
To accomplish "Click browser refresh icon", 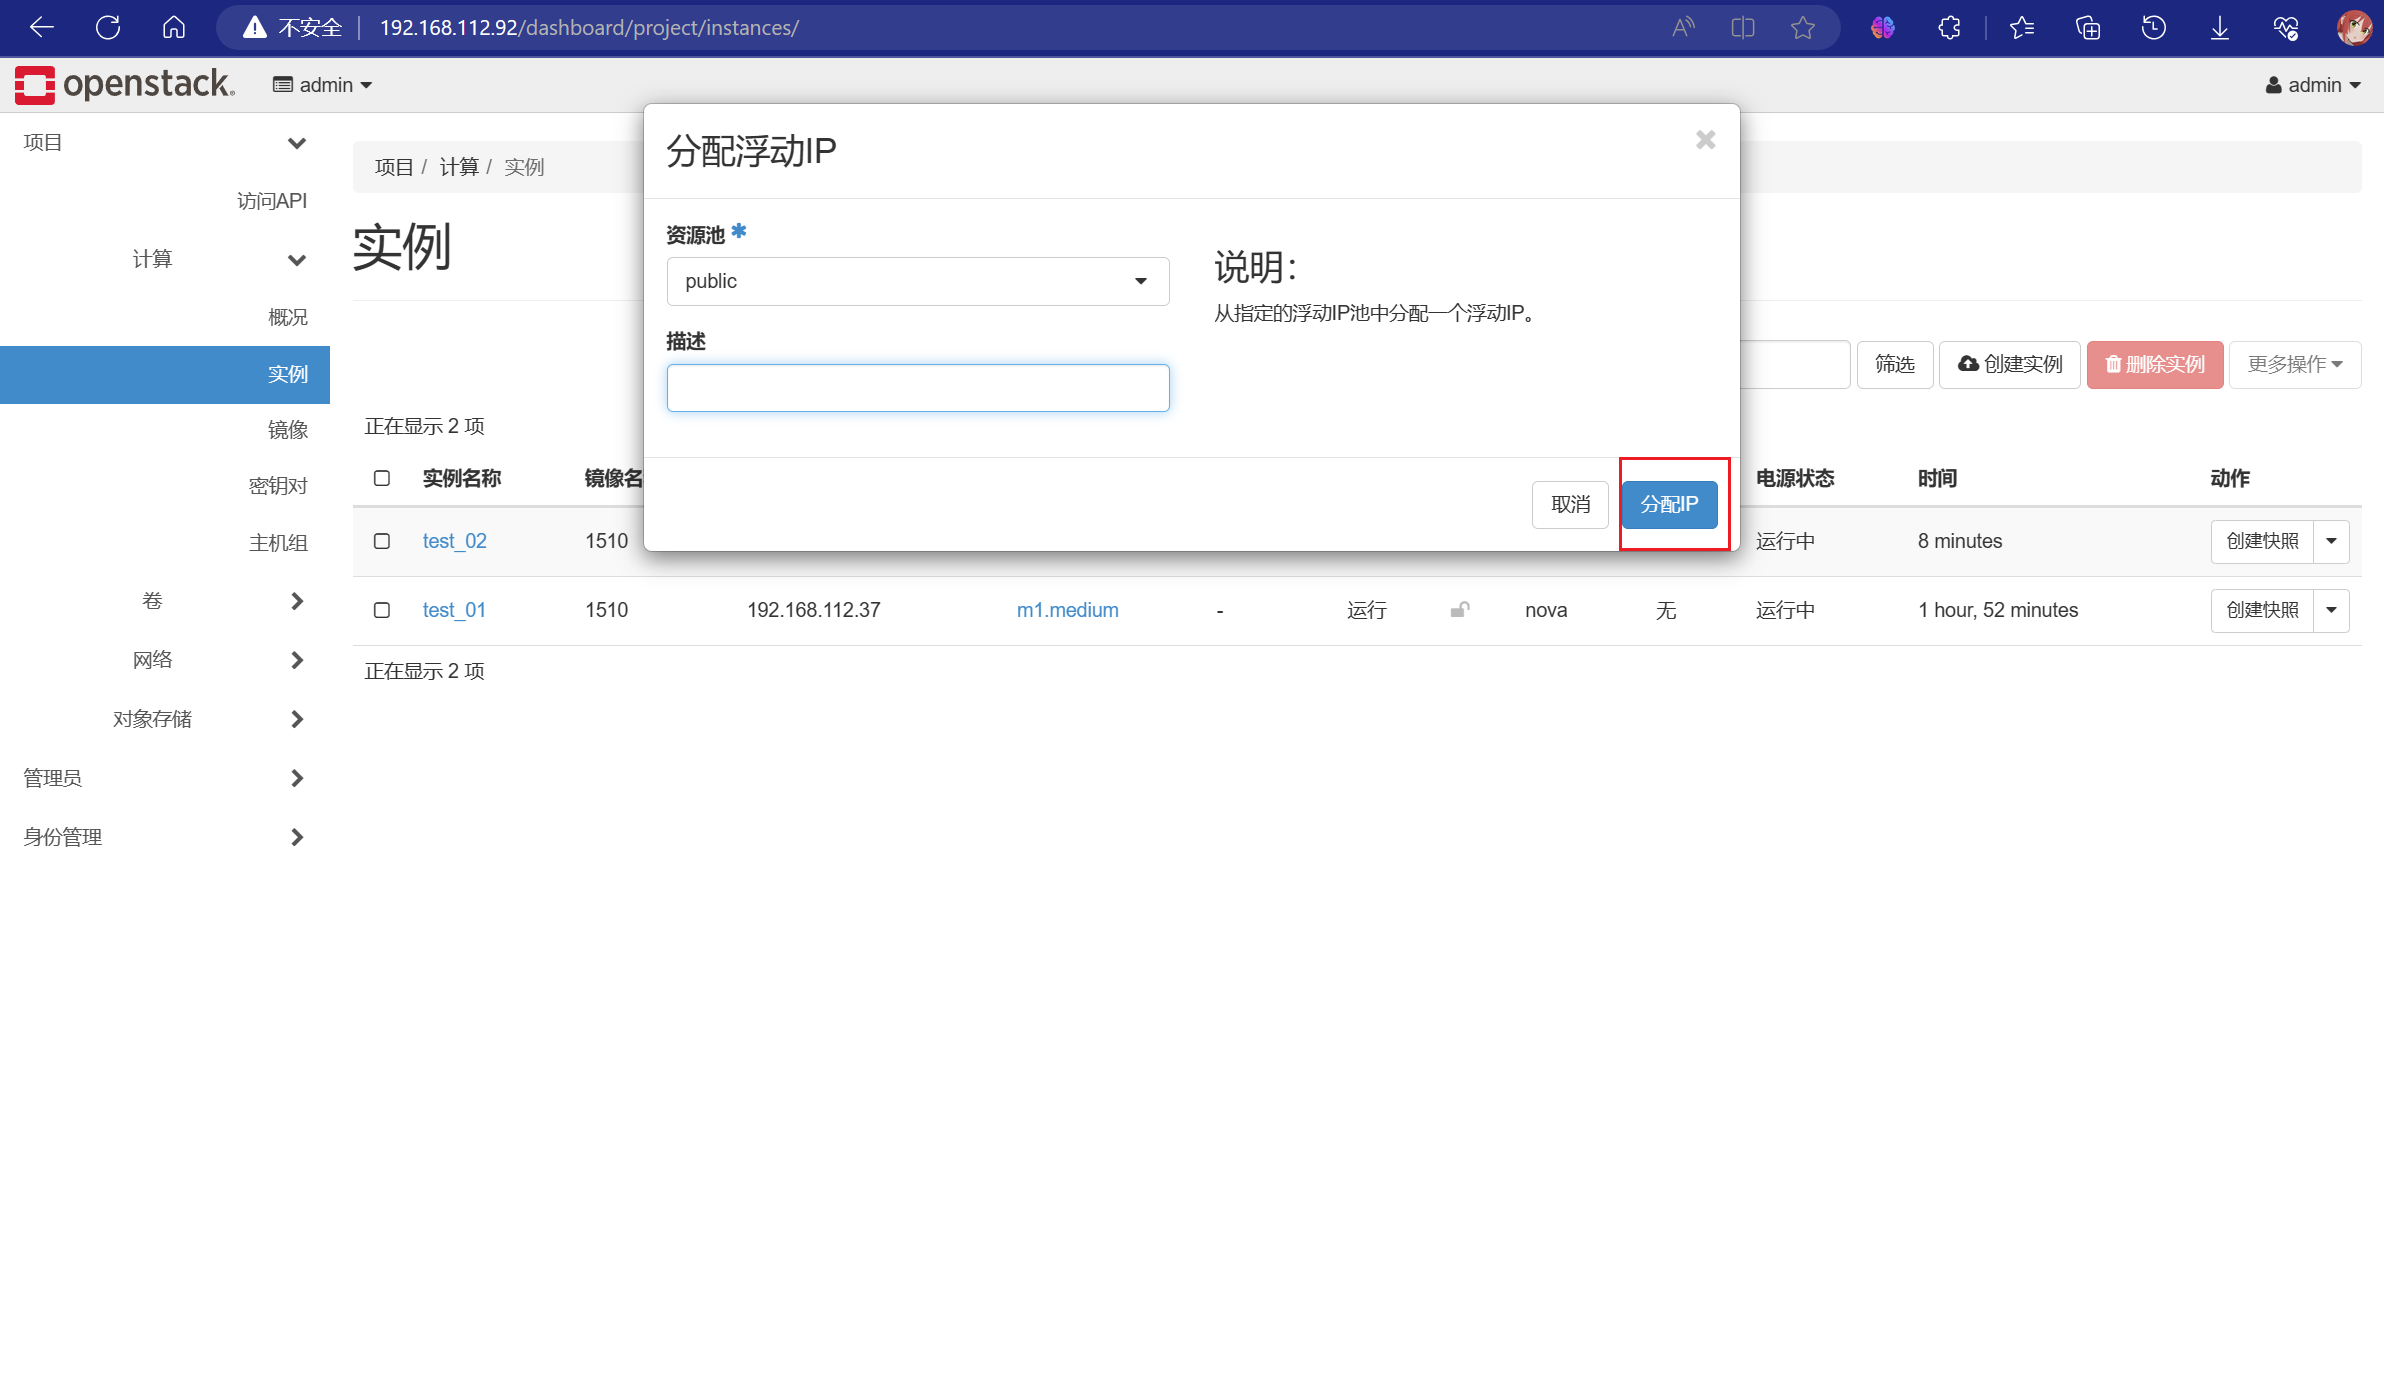I will pyautogui.click(x=108, y=28).
